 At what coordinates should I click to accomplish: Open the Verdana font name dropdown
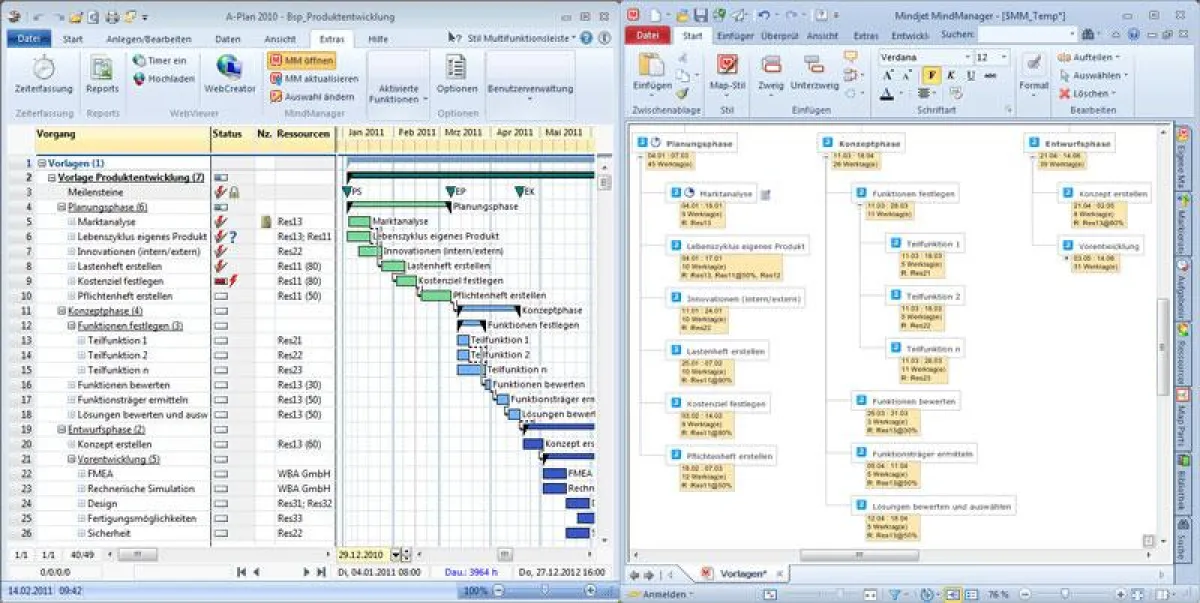964,57
